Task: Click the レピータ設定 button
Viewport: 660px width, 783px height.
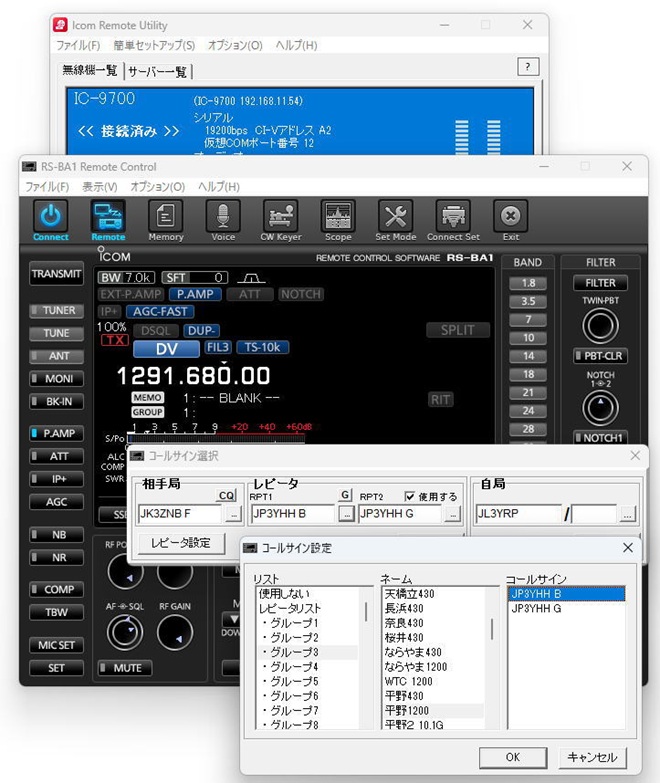Action: pos(181,543)
